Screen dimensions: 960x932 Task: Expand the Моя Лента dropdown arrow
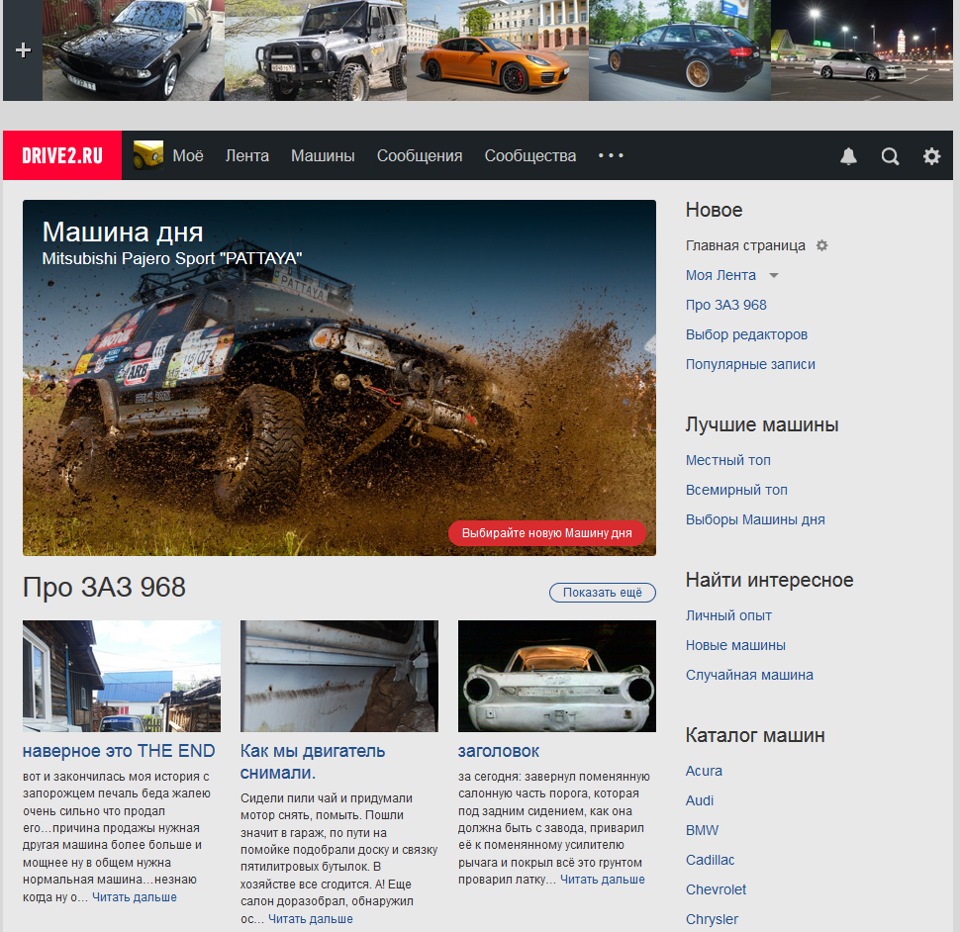pos(773,276)
